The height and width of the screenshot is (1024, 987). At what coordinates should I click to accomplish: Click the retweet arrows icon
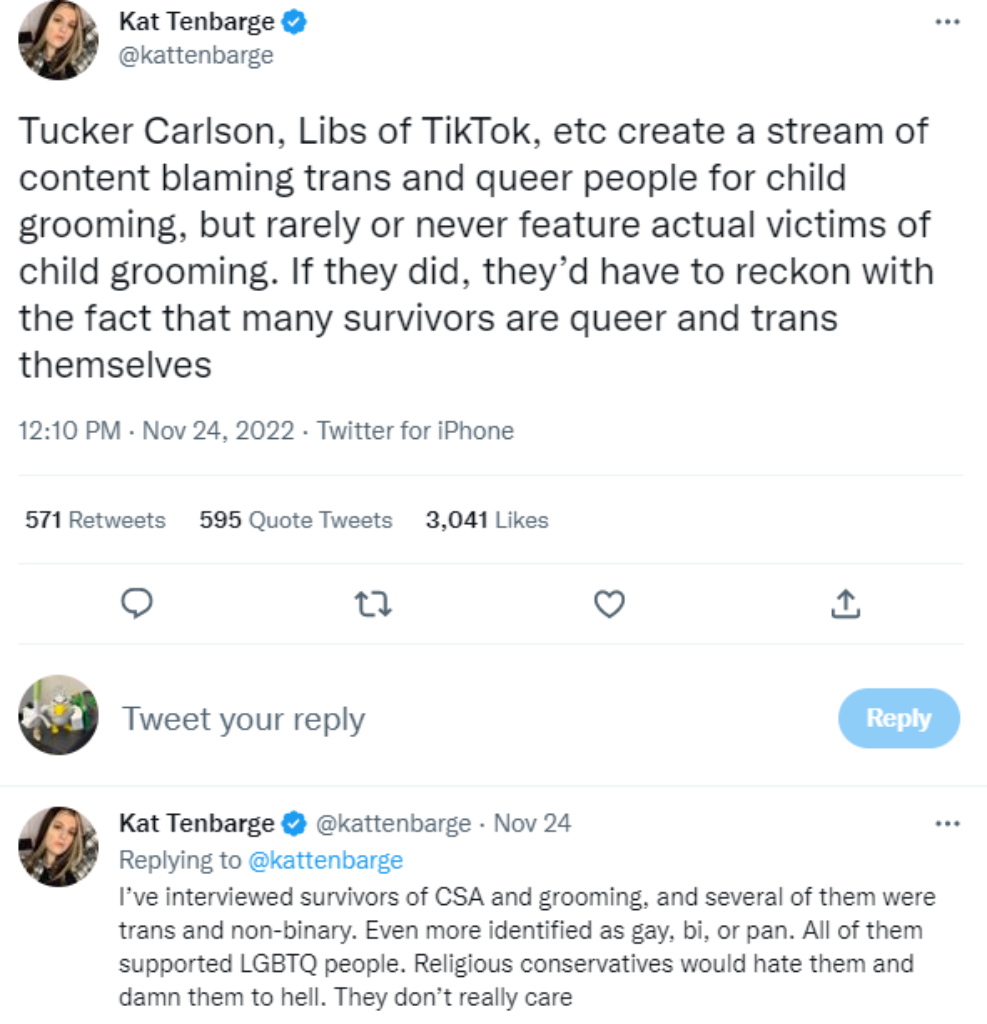374,603
